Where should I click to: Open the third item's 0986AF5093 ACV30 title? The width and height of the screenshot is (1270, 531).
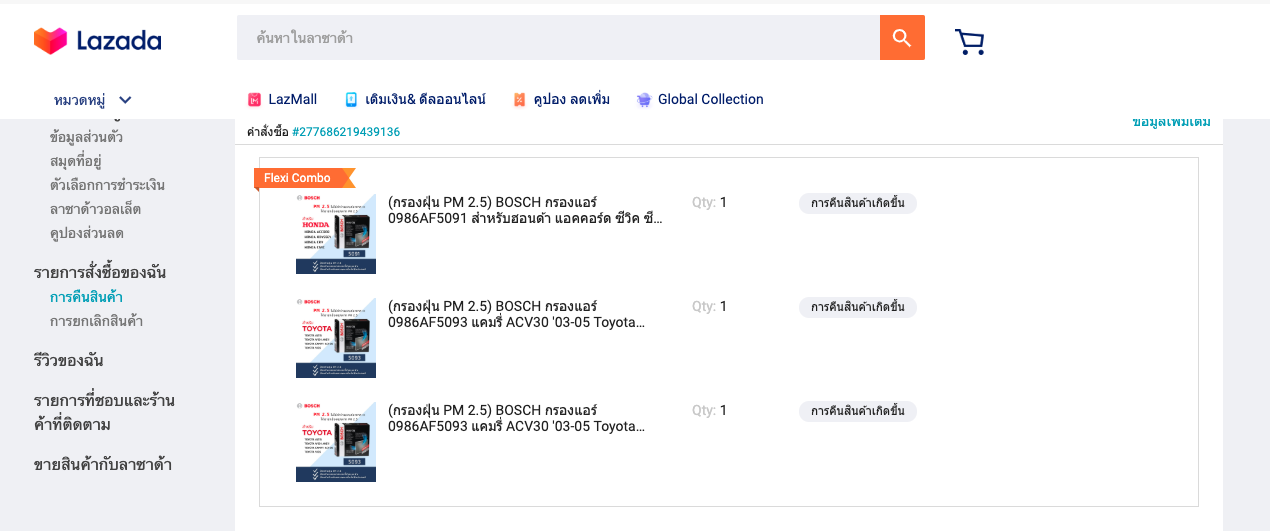tap(517, 418)
